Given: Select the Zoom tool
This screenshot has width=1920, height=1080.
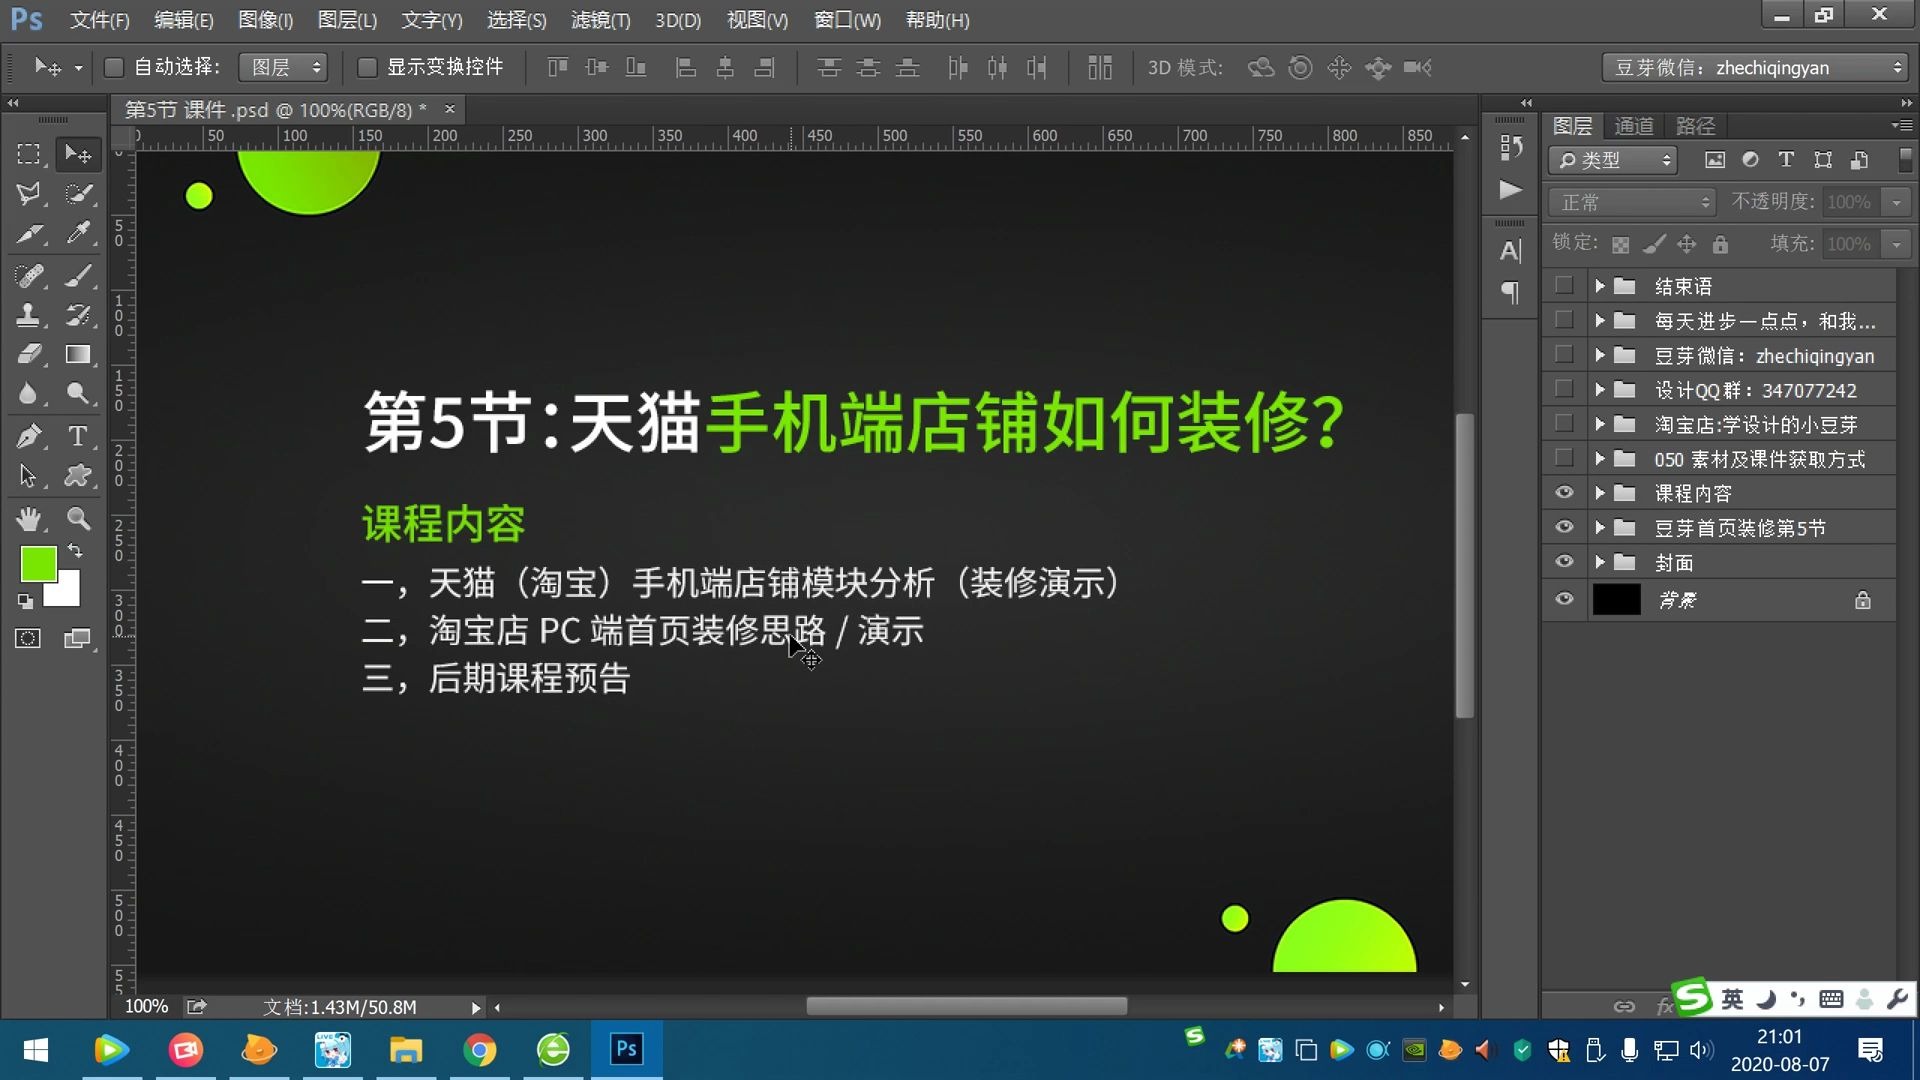Looking at the screenshot, I should 77,518.
